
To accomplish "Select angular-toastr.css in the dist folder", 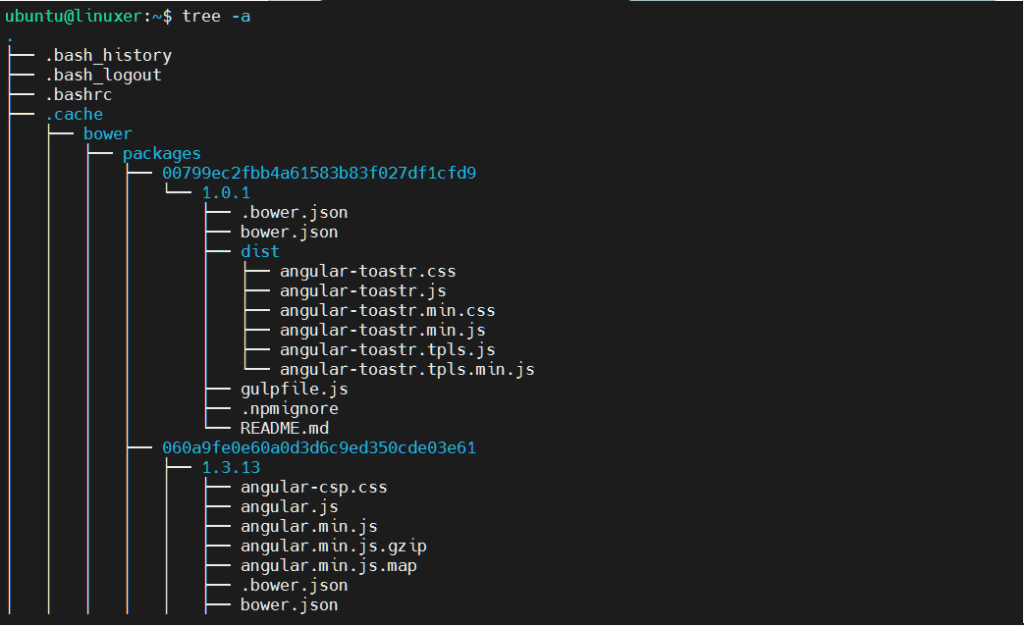I will (x=368, y=271).
